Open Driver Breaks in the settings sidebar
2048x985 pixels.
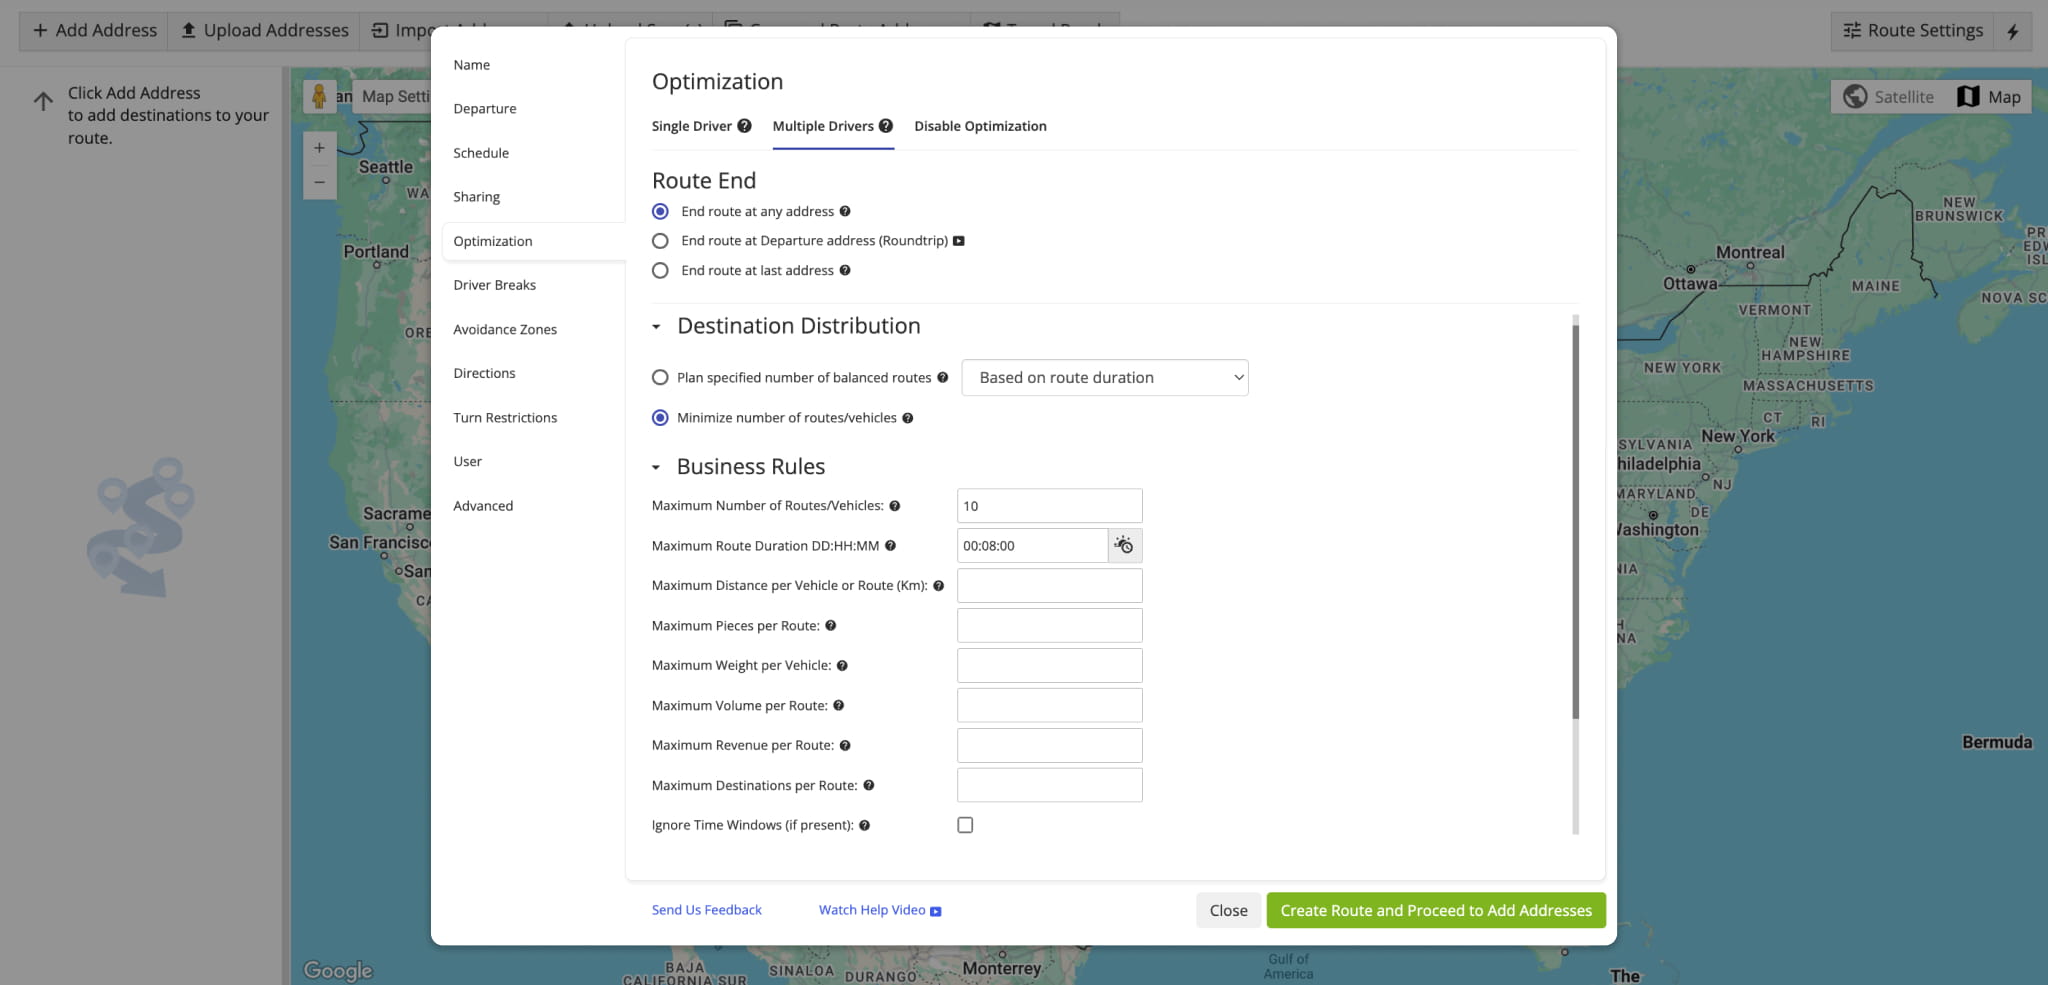(x=494, y=285)
